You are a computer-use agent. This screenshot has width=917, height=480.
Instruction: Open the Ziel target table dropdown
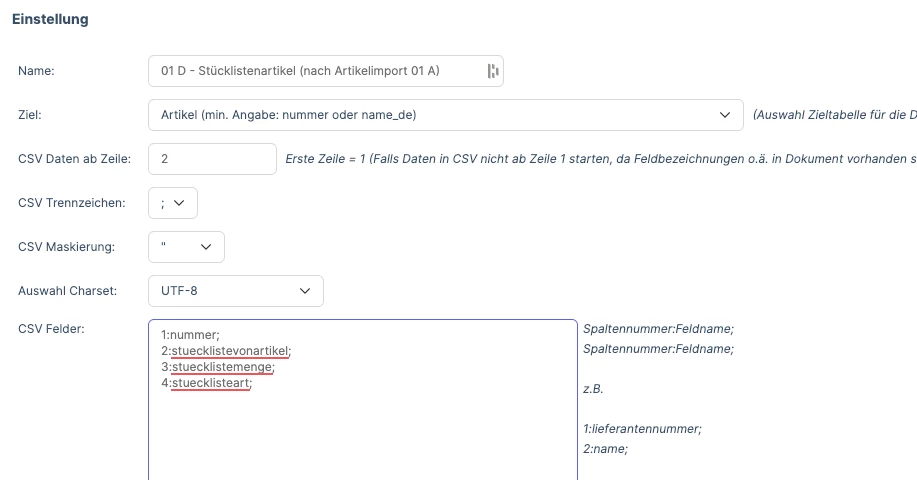(446, 115)
